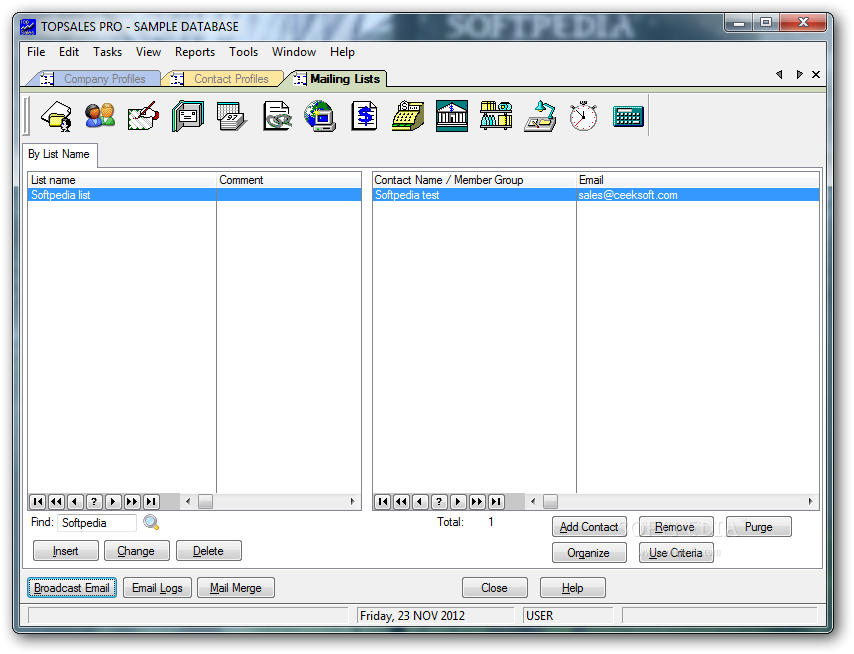The width and height of the screenshot is (854, 654).
Task: Open the Help menu
Action: [x=342, y=52]
